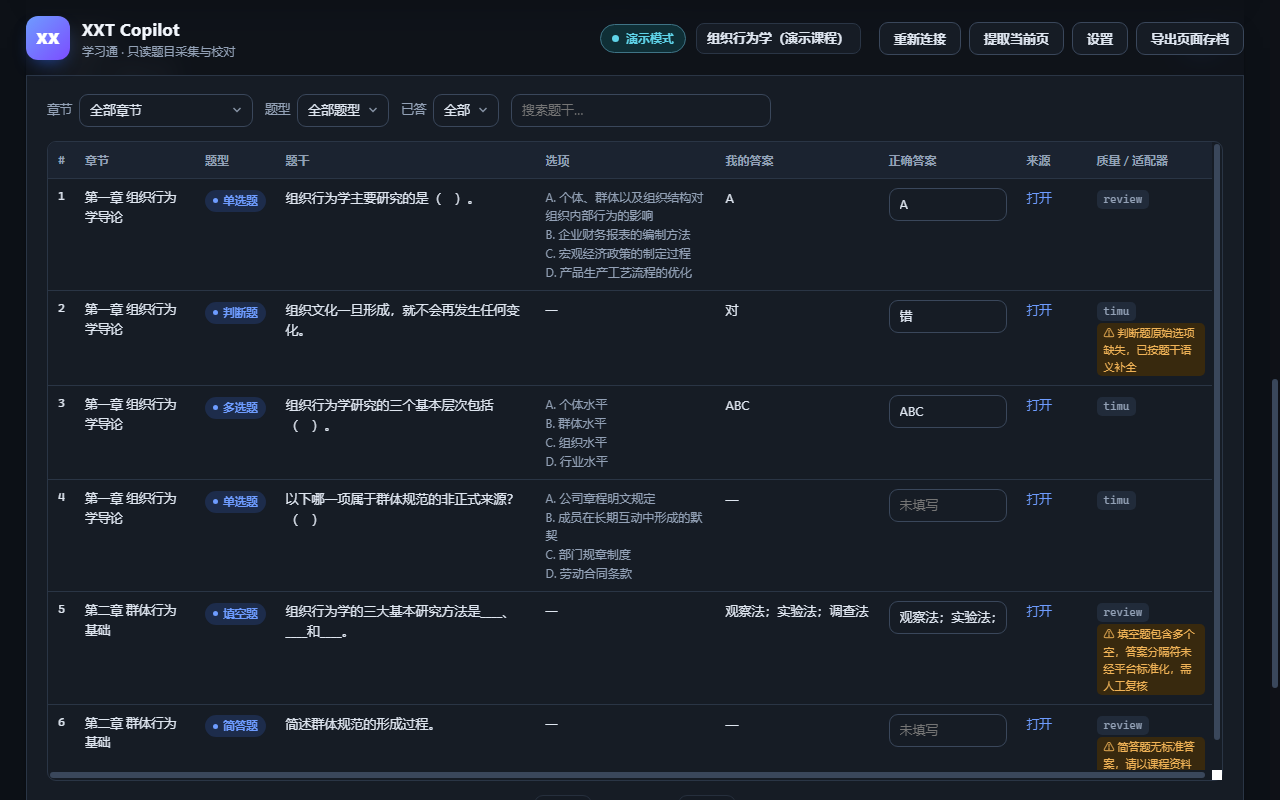Click the 单选题 tag in row 1

pos(235,201)
